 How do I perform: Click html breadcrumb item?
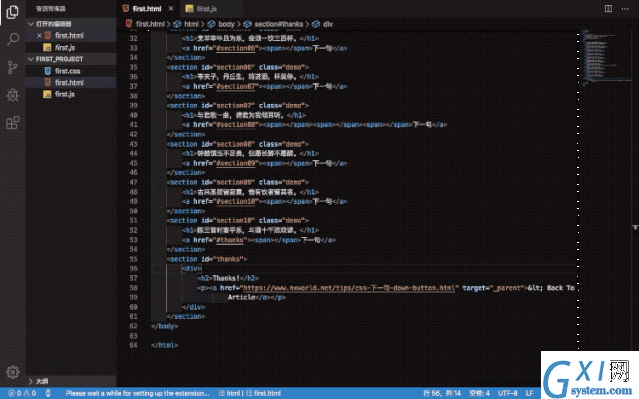click(x=187, y=24)
